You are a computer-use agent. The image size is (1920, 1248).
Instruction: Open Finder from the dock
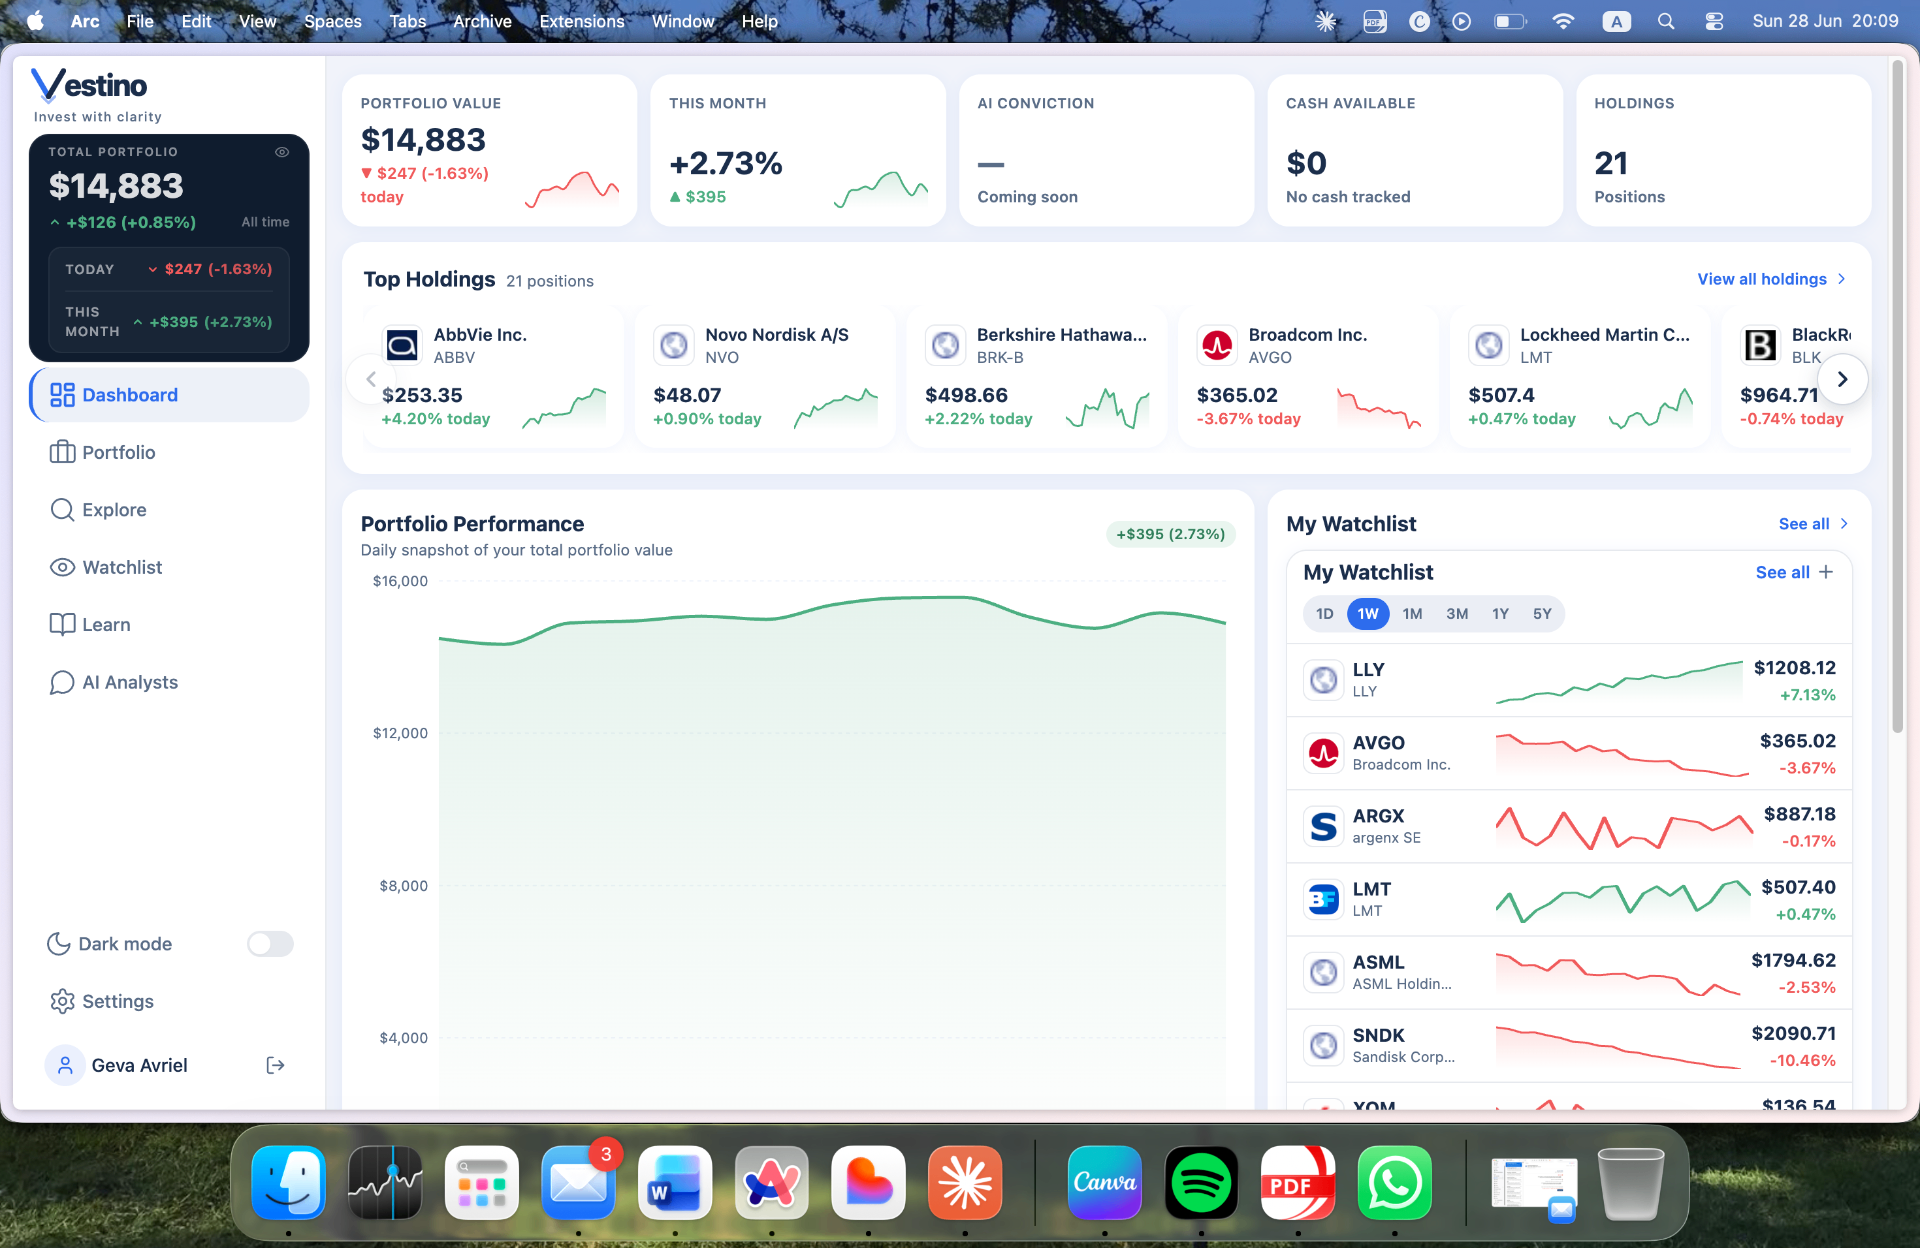pyautogui.click(x=288, y=1183)
